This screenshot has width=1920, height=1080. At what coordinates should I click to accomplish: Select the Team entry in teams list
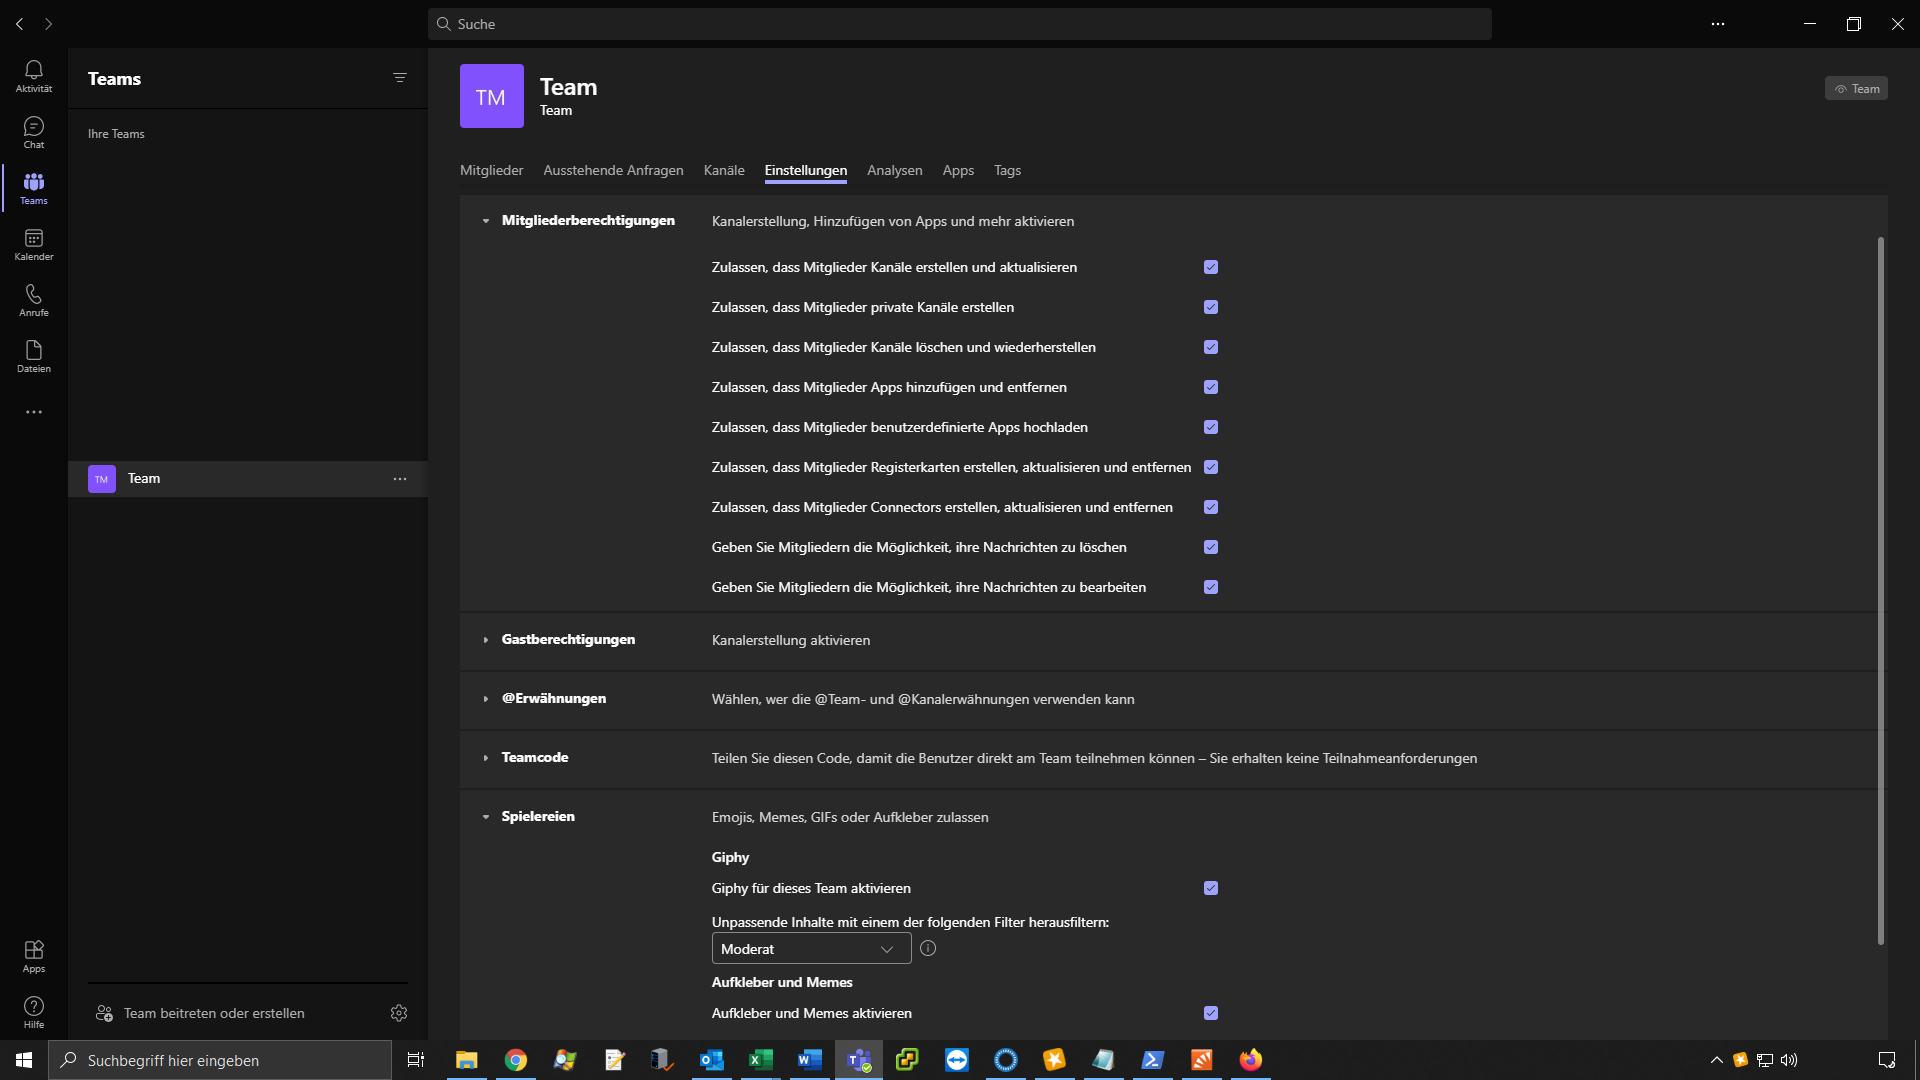click(x=248, y=479)
